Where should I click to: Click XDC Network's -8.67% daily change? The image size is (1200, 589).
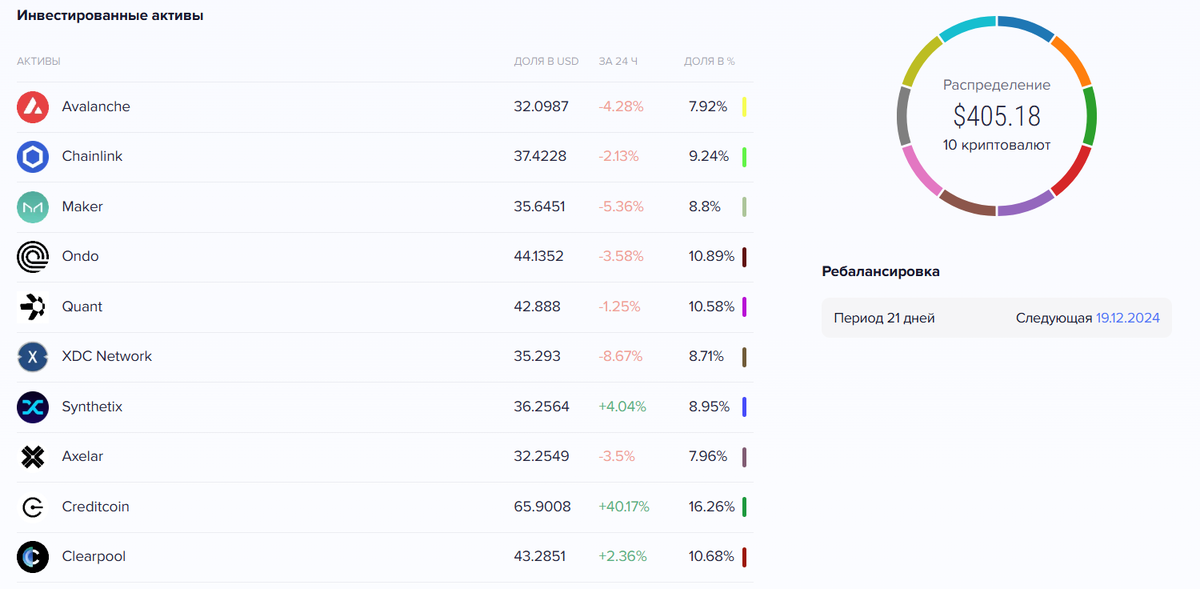click(x=621, y=357)
